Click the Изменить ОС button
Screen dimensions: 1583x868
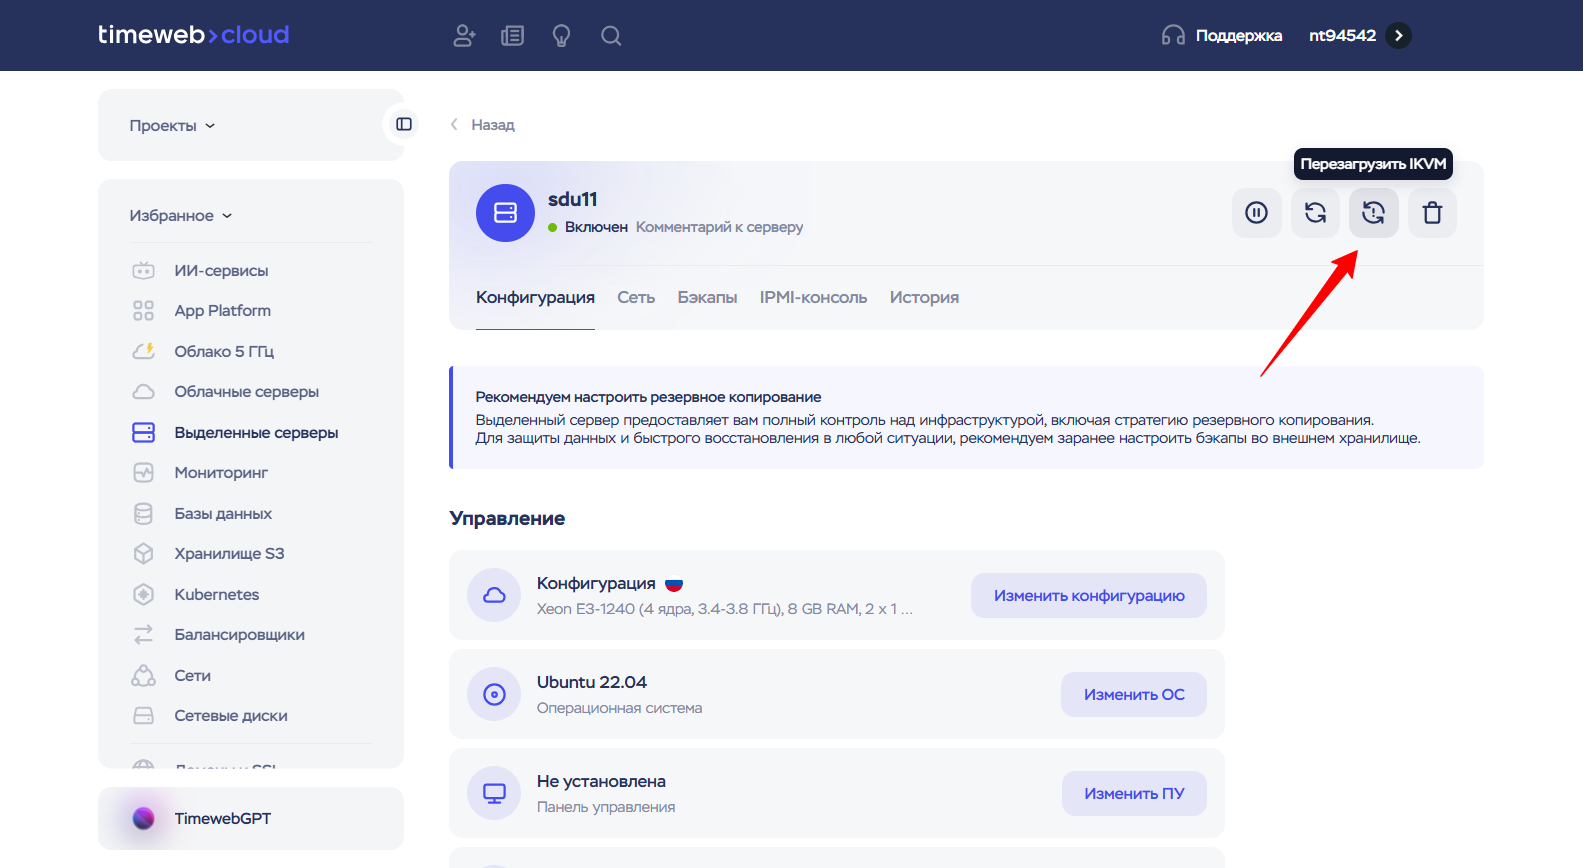[x=1134, y=694]
